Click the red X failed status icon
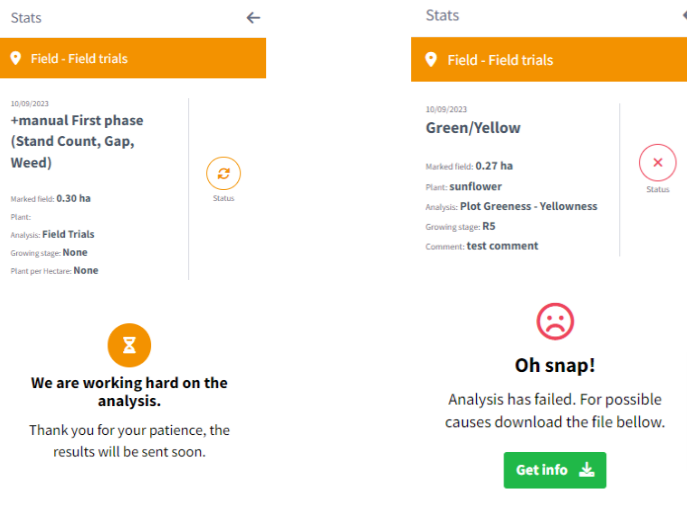Viewport: 687px width, 507px height. point(657,163)
